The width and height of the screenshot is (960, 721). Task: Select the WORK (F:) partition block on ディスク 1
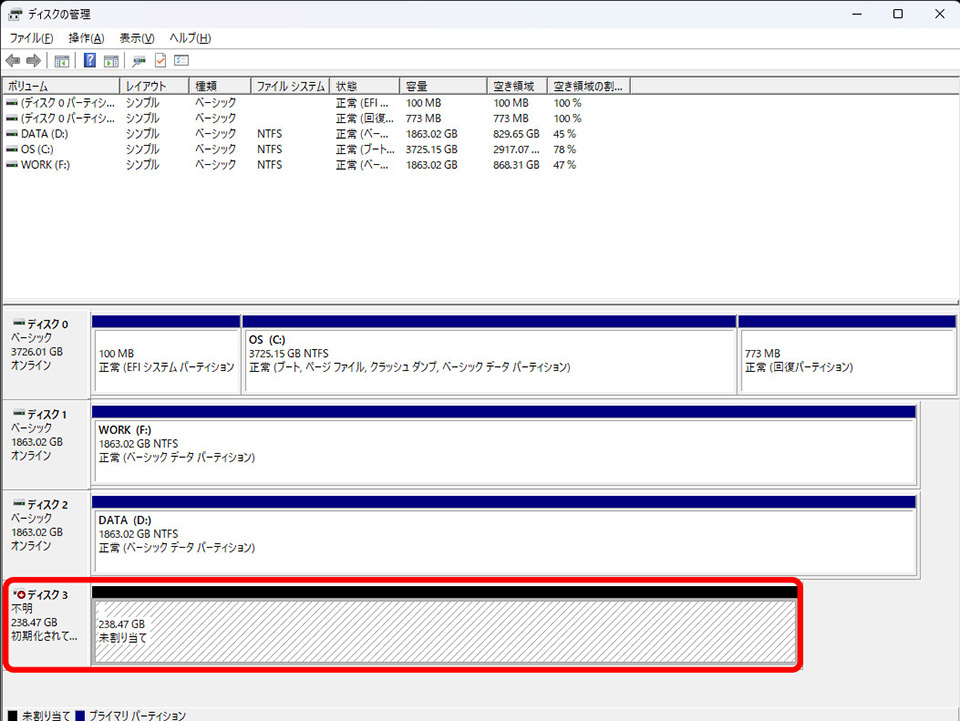click(504, 452)
